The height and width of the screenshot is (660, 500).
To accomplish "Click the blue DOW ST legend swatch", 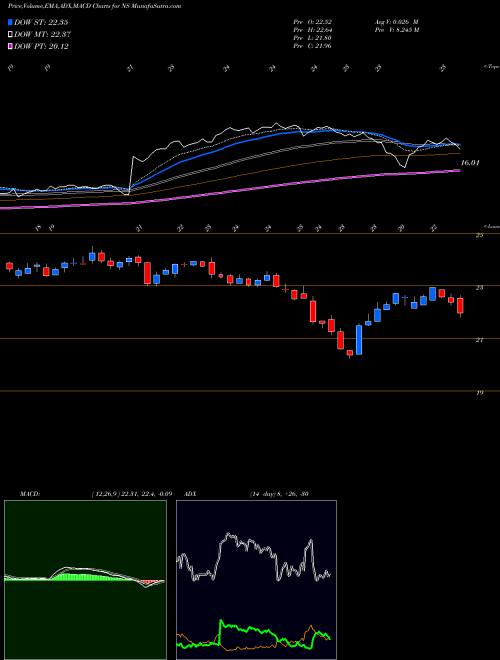I will [x=10, y=22].
